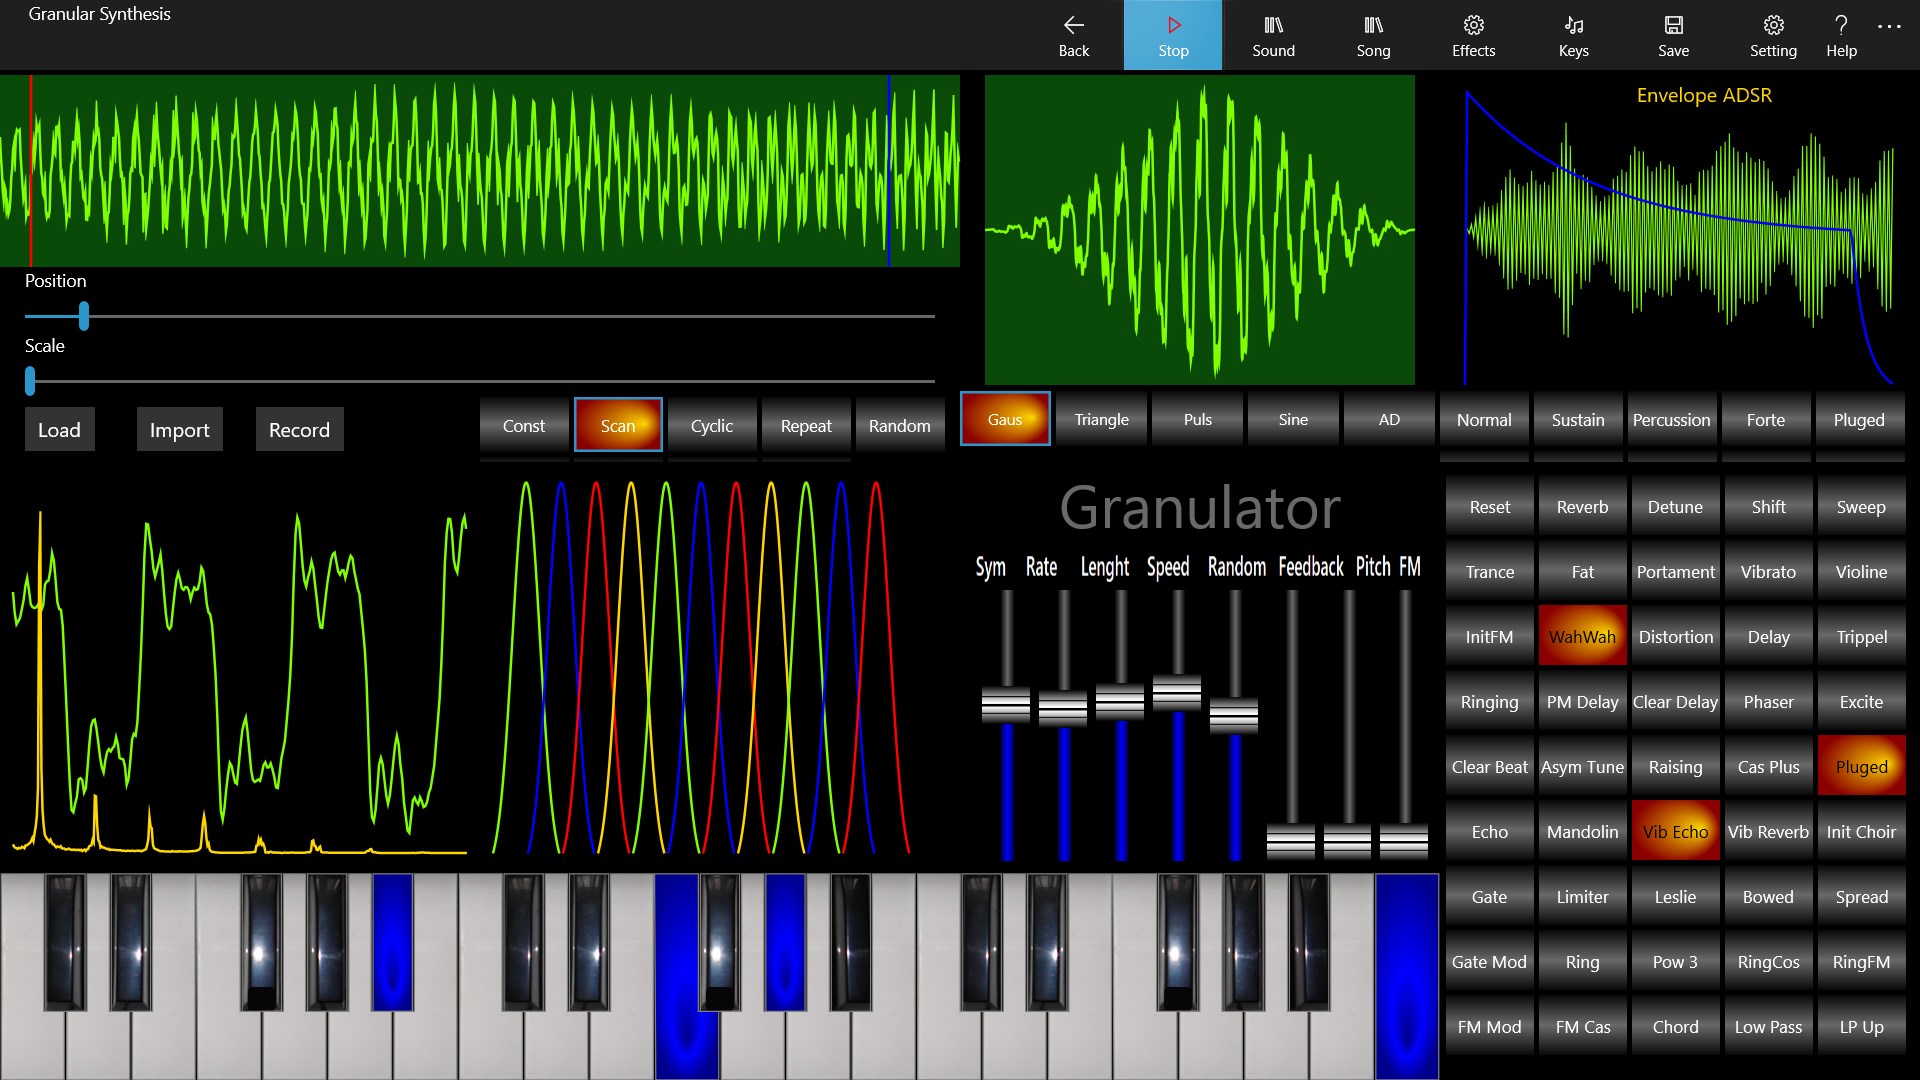Click the green source waveform display
This screenshot has width=1920, height=1080.
(x=480, y=170)
